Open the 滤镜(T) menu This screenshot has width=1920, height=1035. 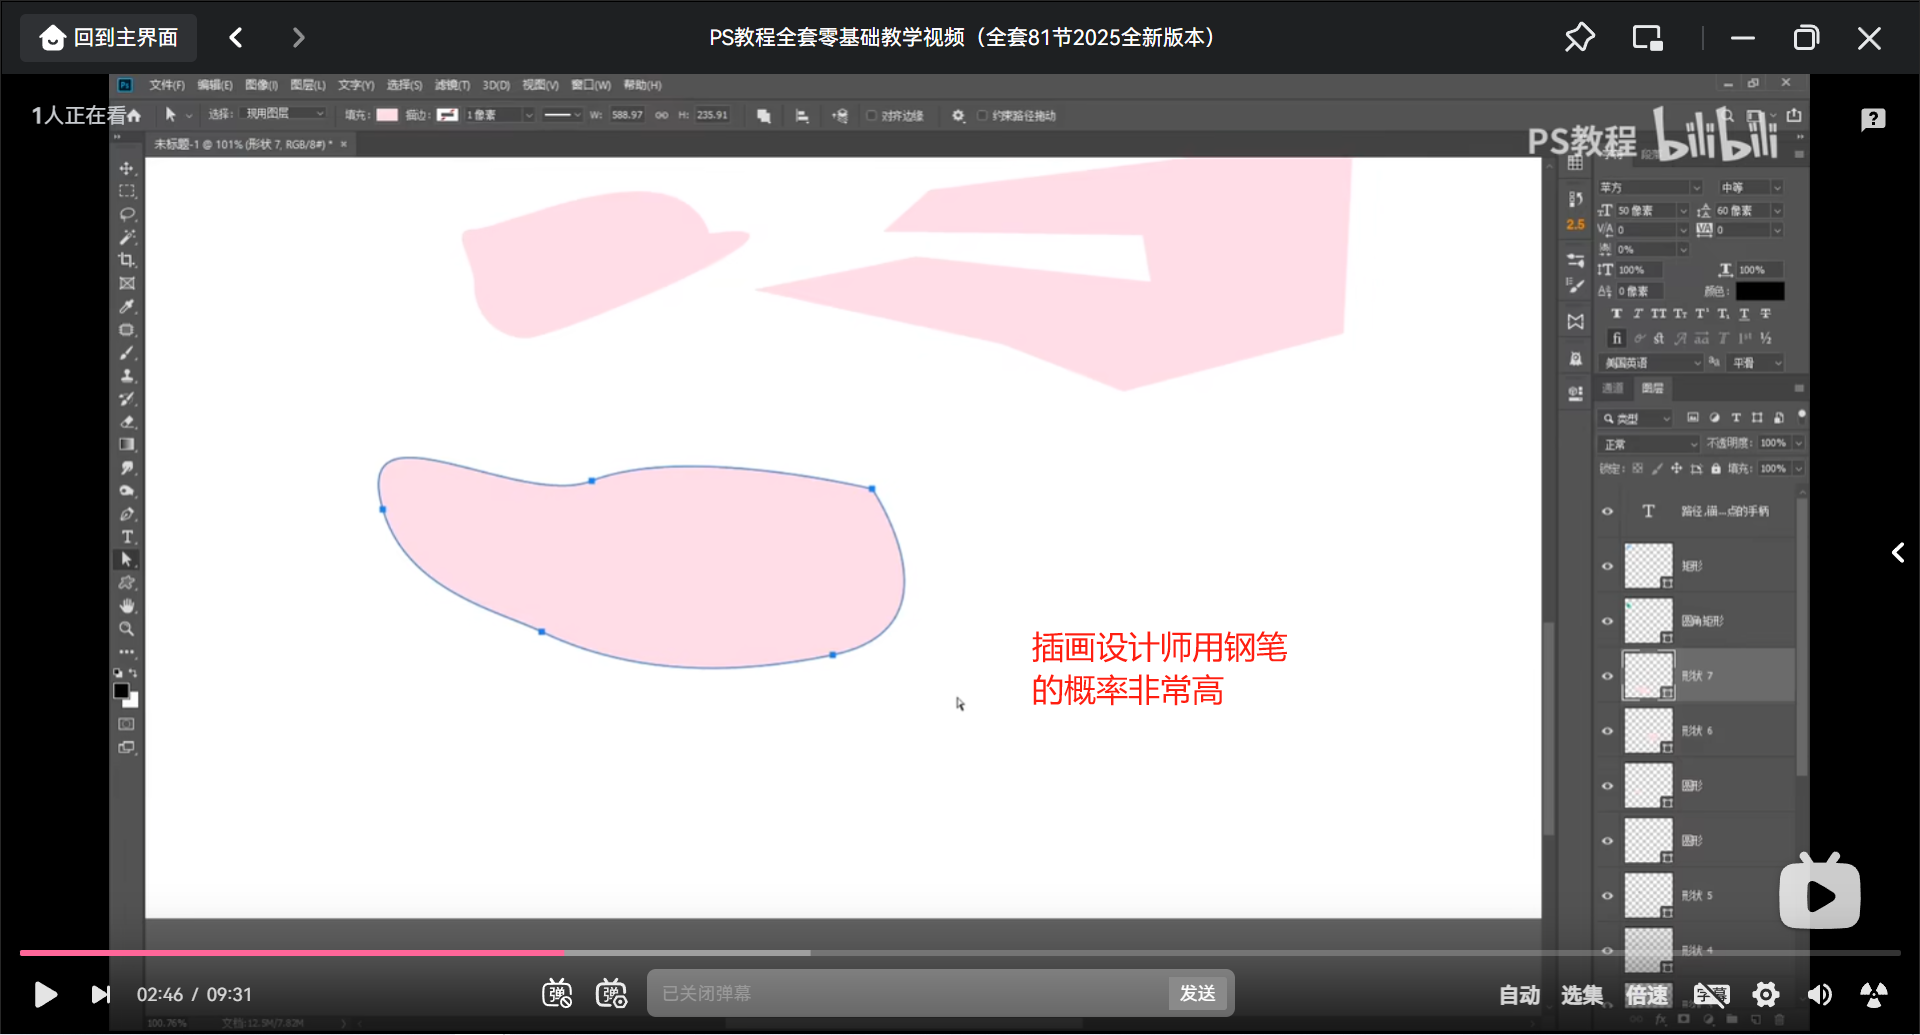(452, 85)
